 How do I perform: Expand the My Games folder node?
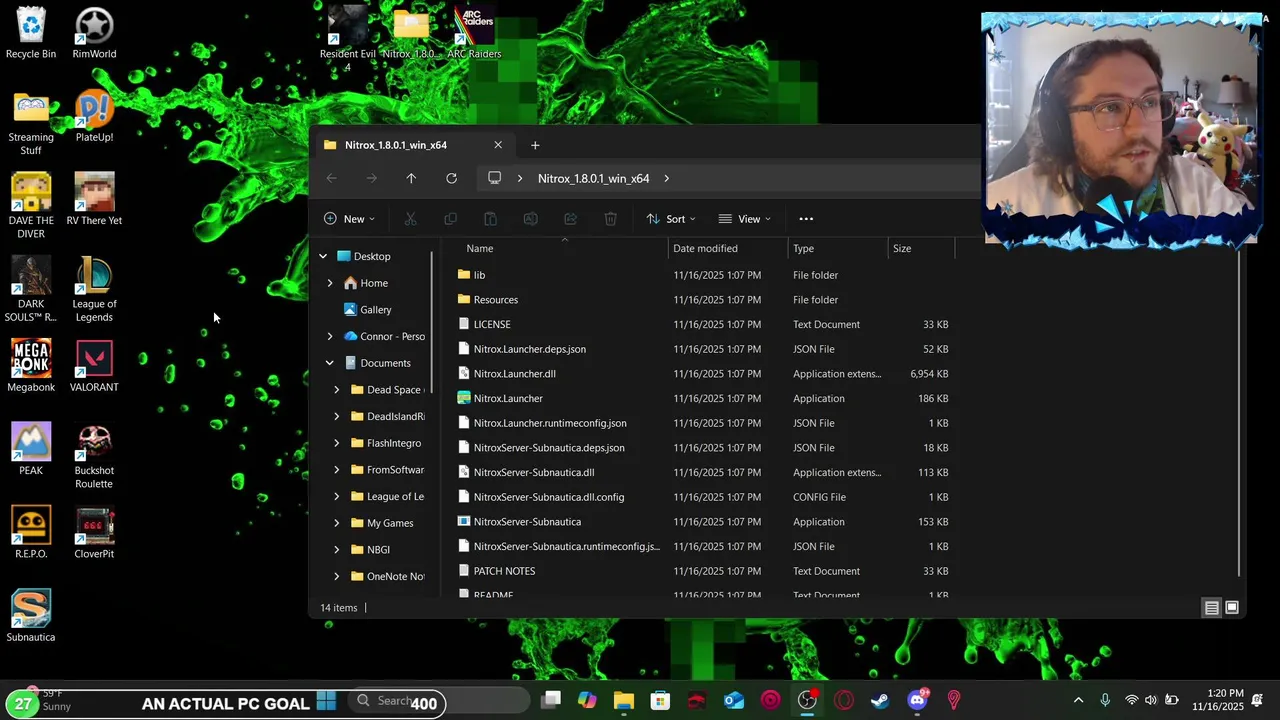337,523
